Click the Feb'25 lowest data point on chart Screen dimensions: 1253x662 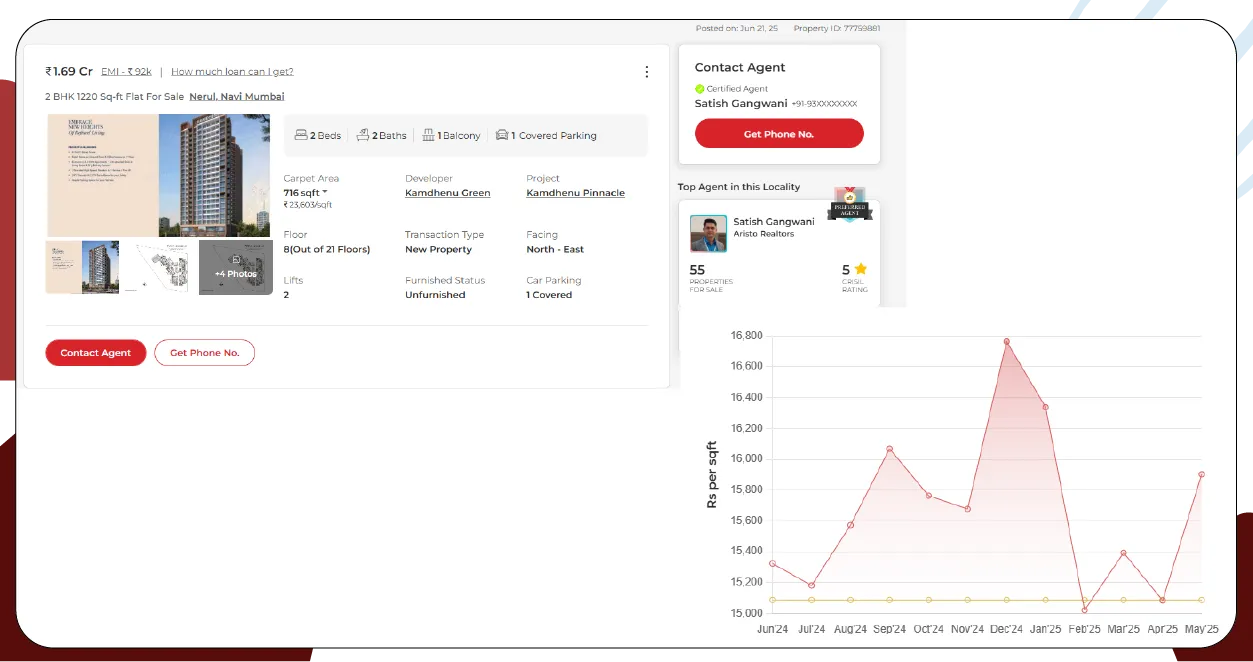point(1085,610)
